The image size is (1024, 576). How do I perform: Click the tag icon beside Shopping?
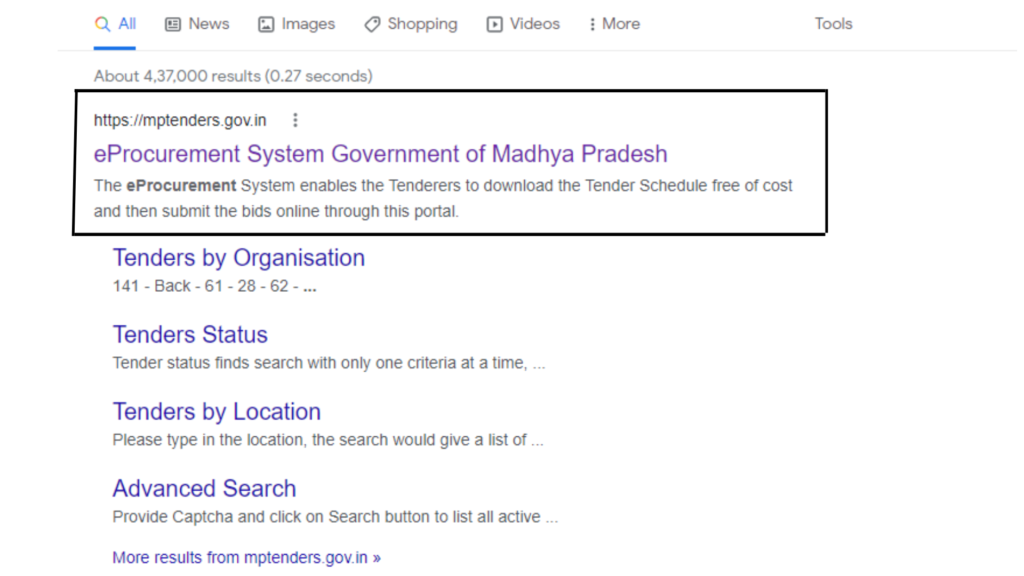tap(372, 24)
